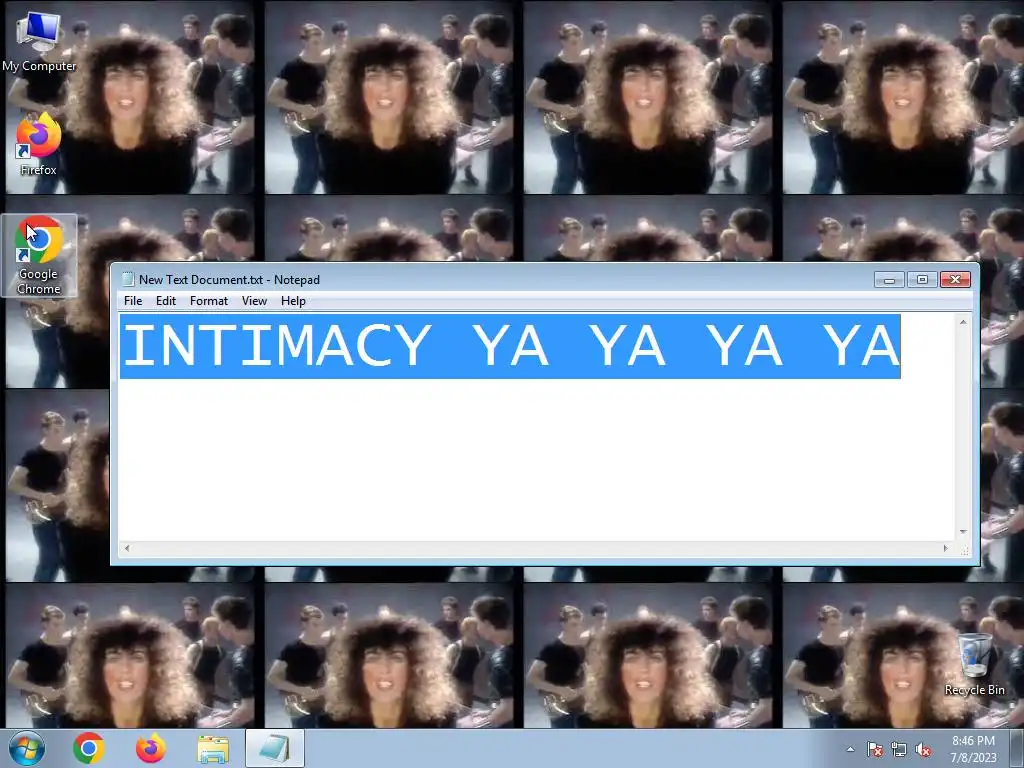Open the Windows Start orb

pyautogui.click(x=27, y=748)
